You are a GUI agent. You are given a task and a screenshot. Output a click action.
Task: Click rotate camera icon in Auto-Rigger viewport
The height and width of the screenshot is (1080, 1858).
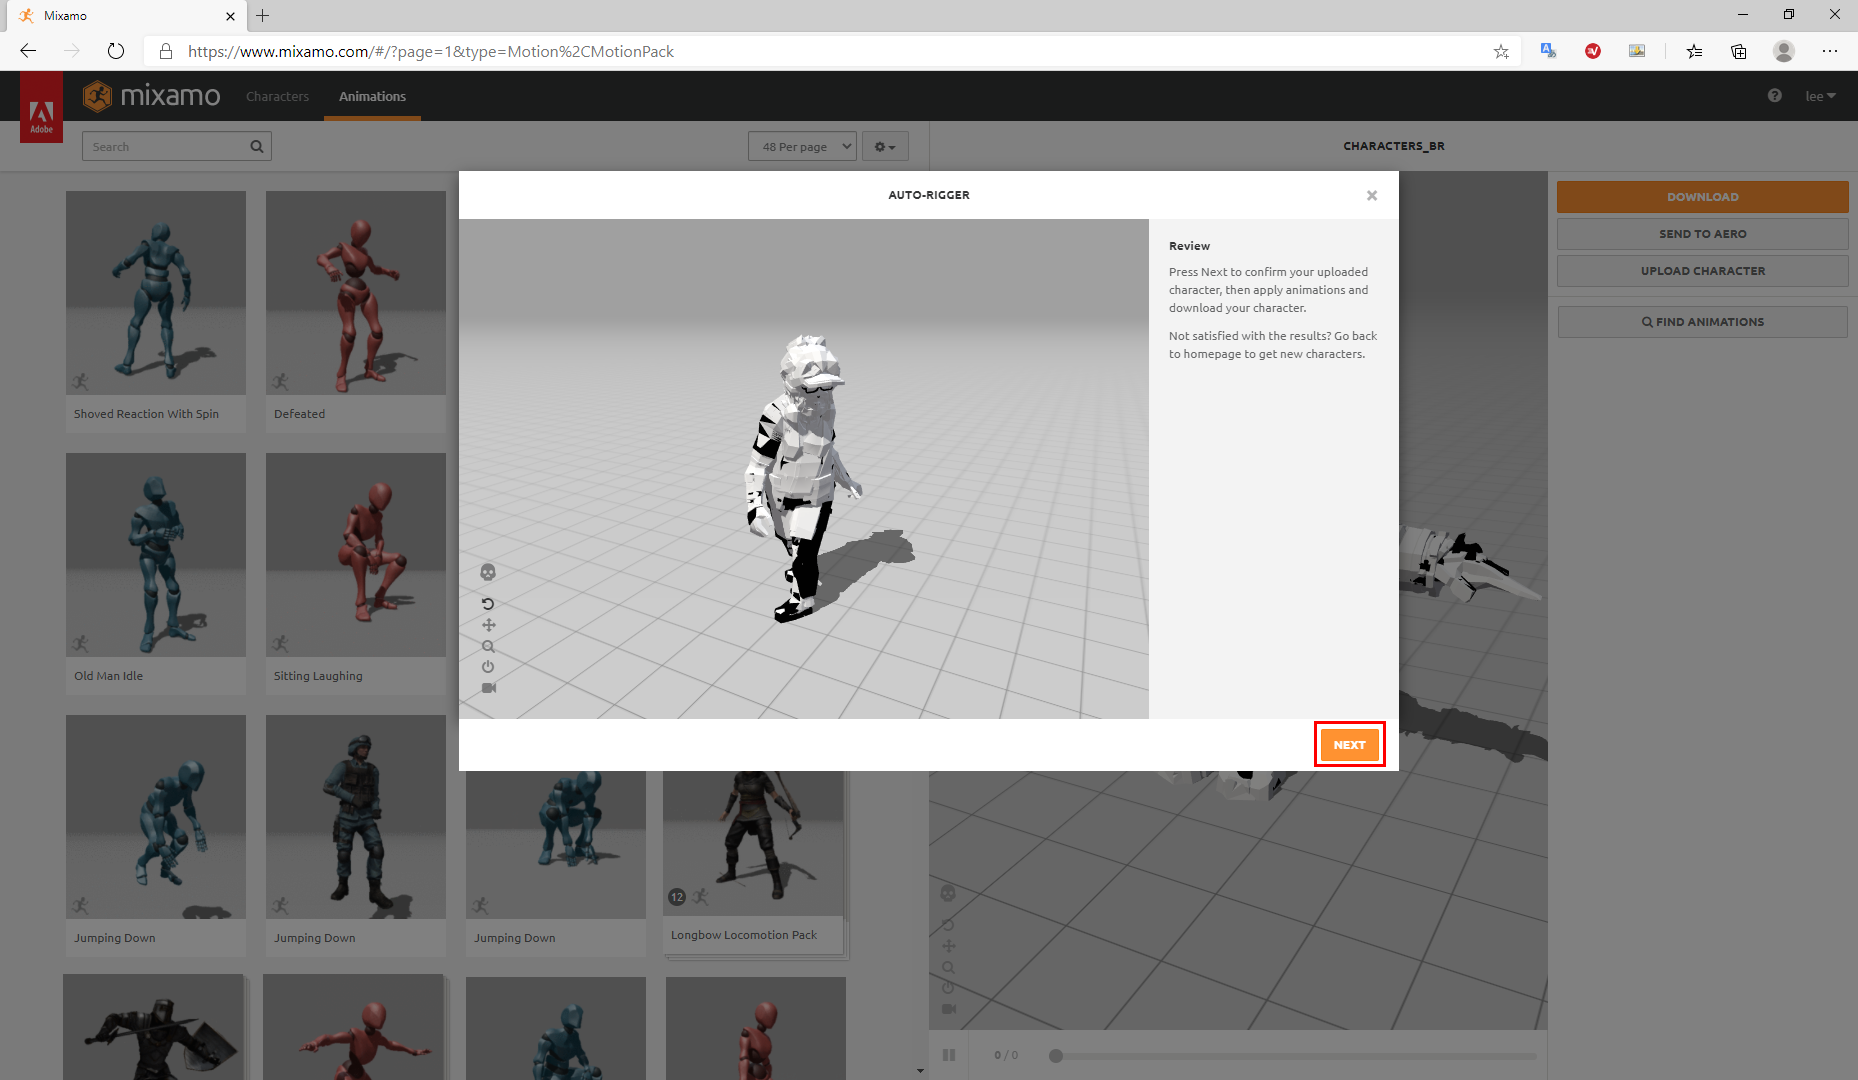(488, 603)
